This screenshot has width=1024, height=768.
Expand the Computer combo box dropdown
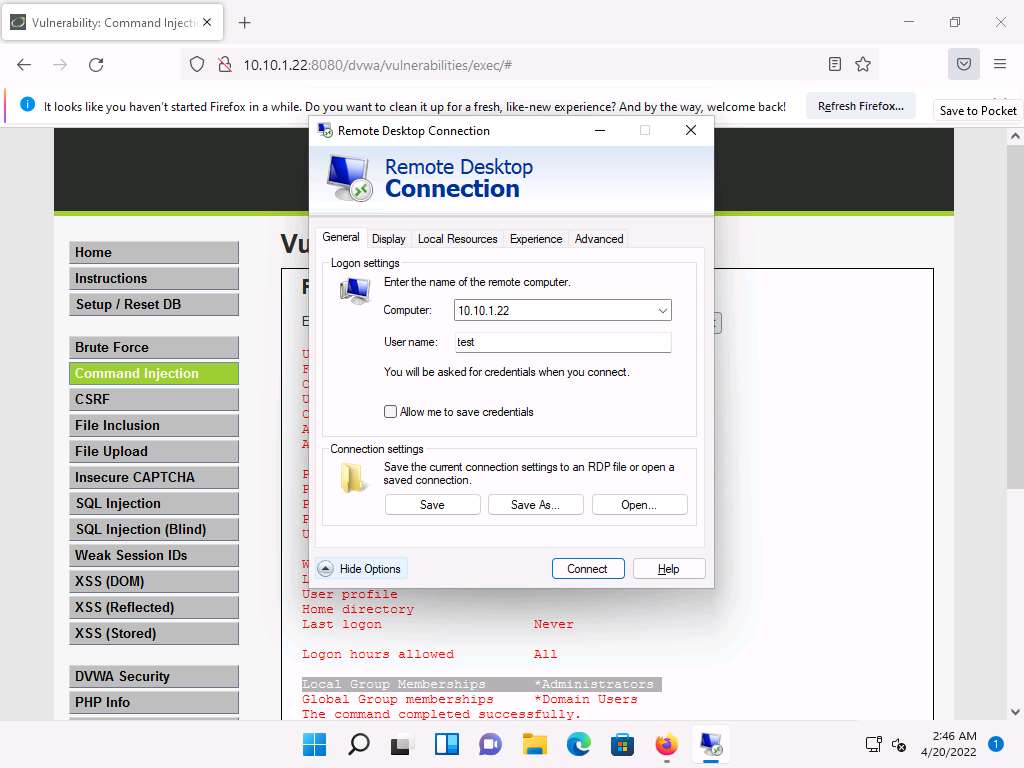[662, 311]
